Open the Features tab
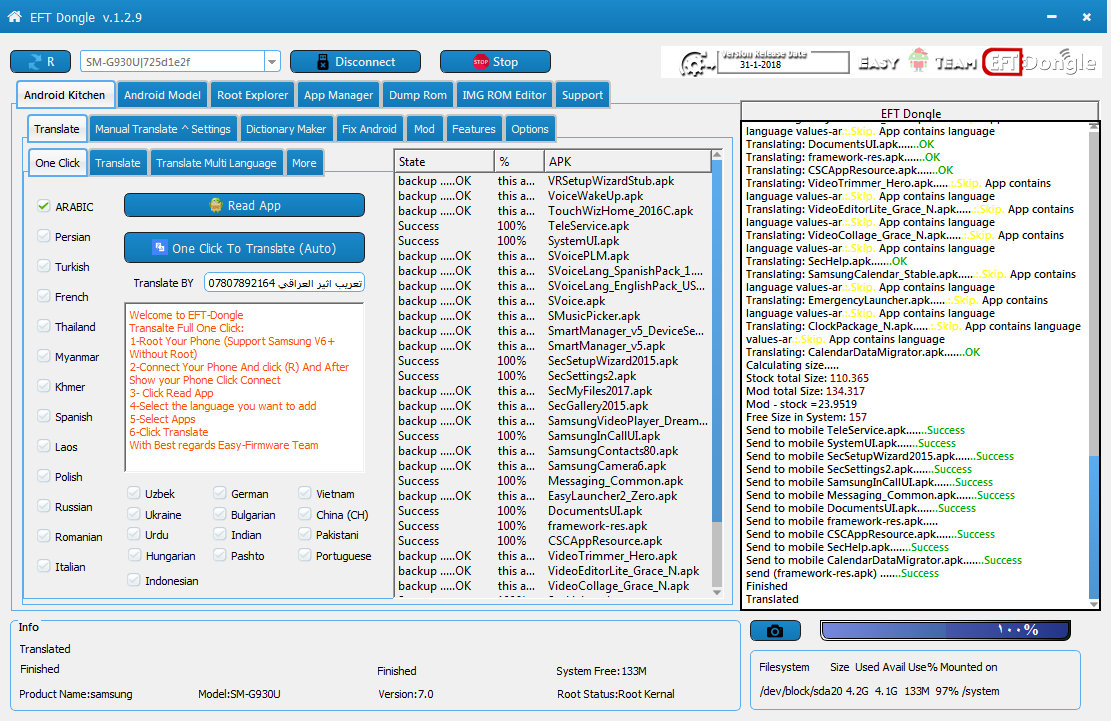The width and height of the screenshot is (1111, 721). pos(474,129)
